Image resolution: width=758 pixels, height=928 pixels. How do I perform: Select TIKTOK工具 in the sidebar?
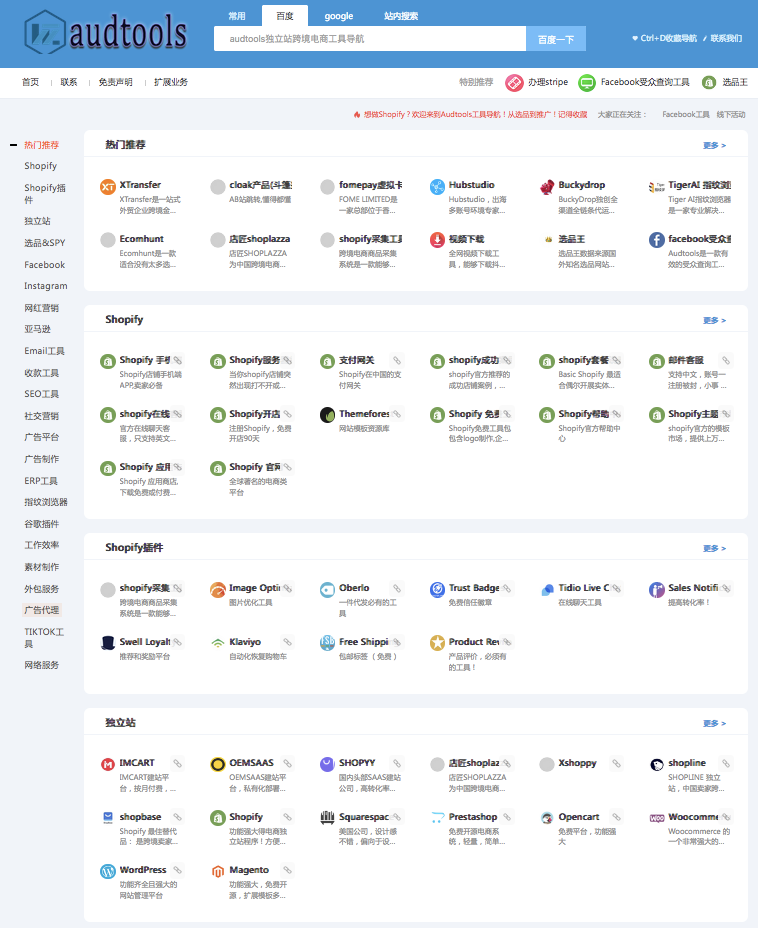[x=44, y=637]
